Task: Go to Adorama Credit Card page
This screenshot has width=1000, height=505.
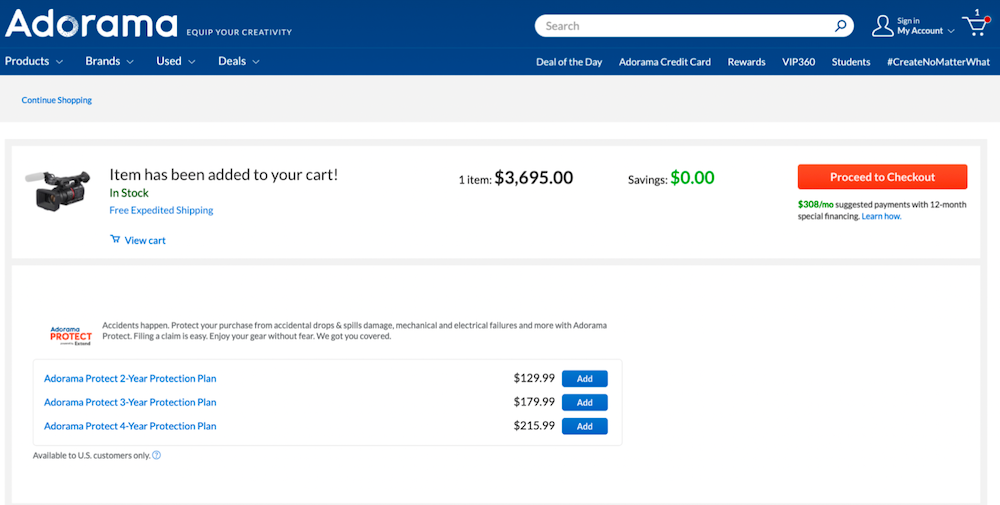Action: pos(665,62)
